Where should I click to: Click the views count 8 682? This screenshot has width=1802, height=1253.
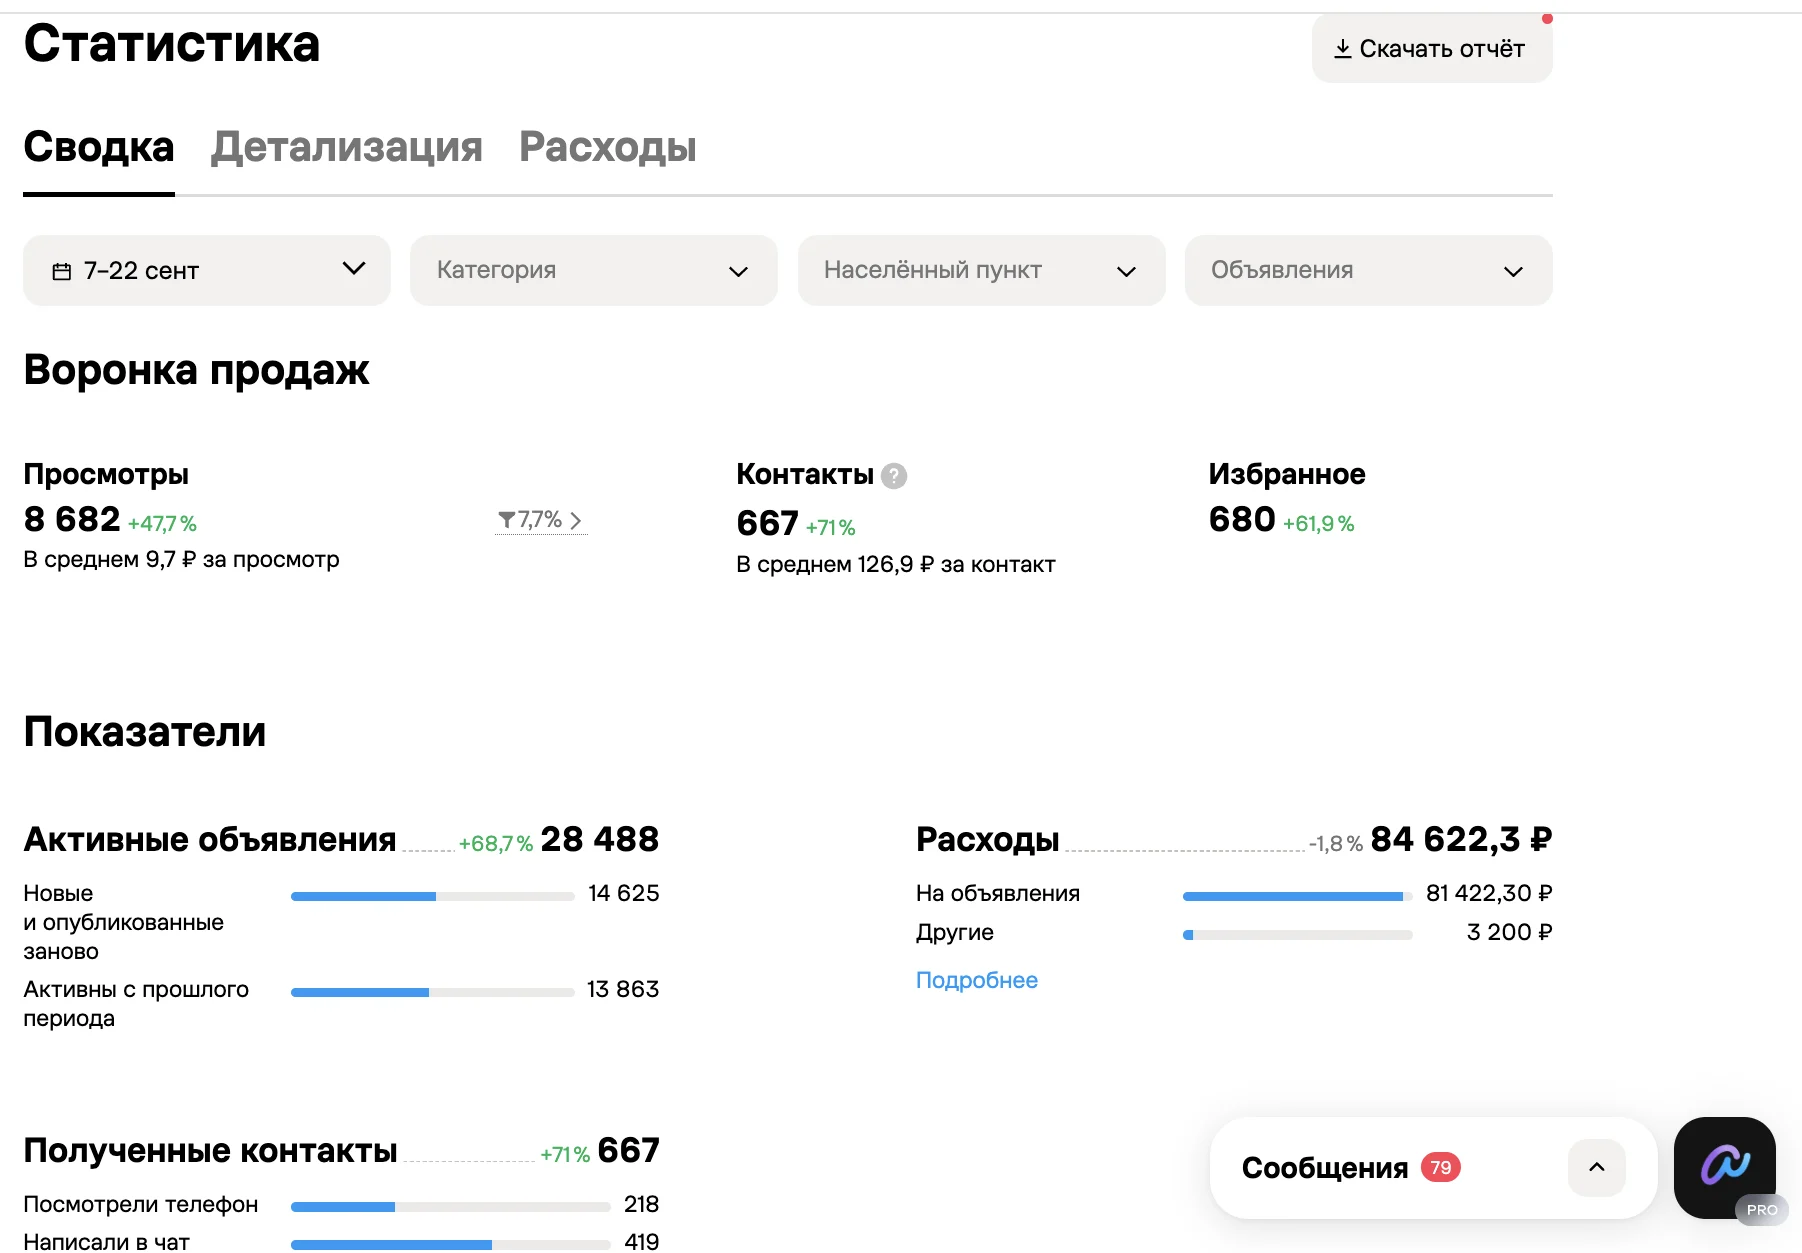pyautogui.click(x=72, y=519)
